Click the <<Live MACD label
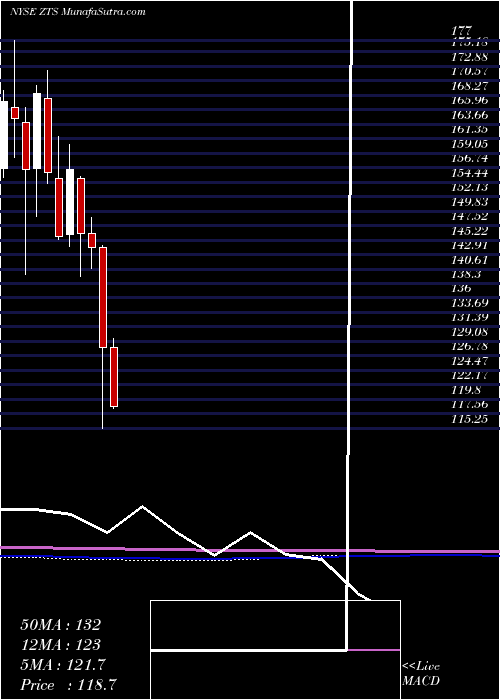The height and width of the screenshot is (700, 500). pos(421,674)
